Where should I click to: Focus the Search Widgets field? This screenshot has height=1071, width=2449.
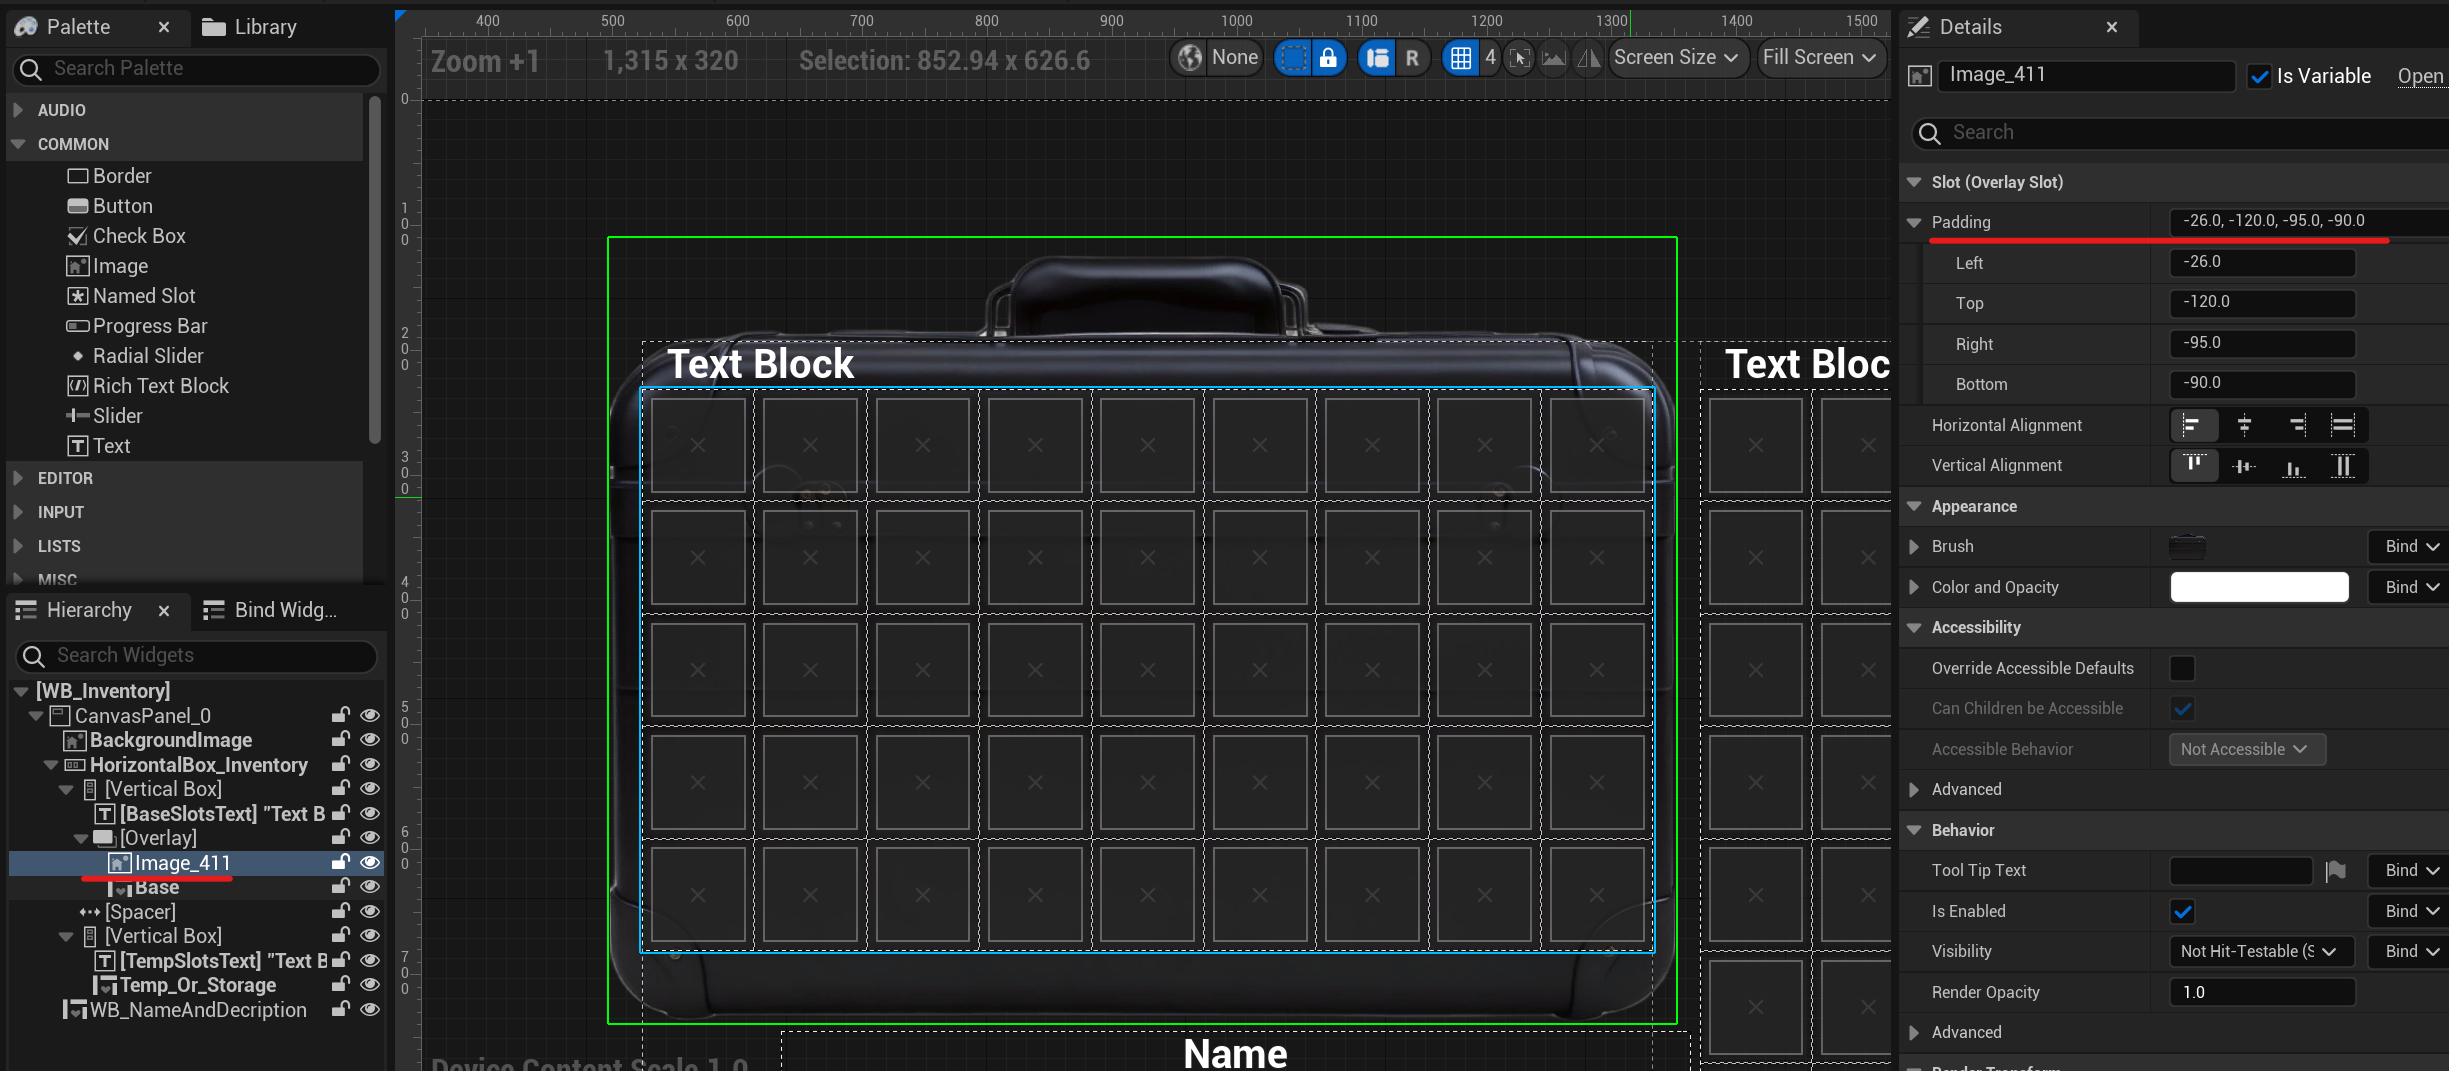[x=197, y=655]
